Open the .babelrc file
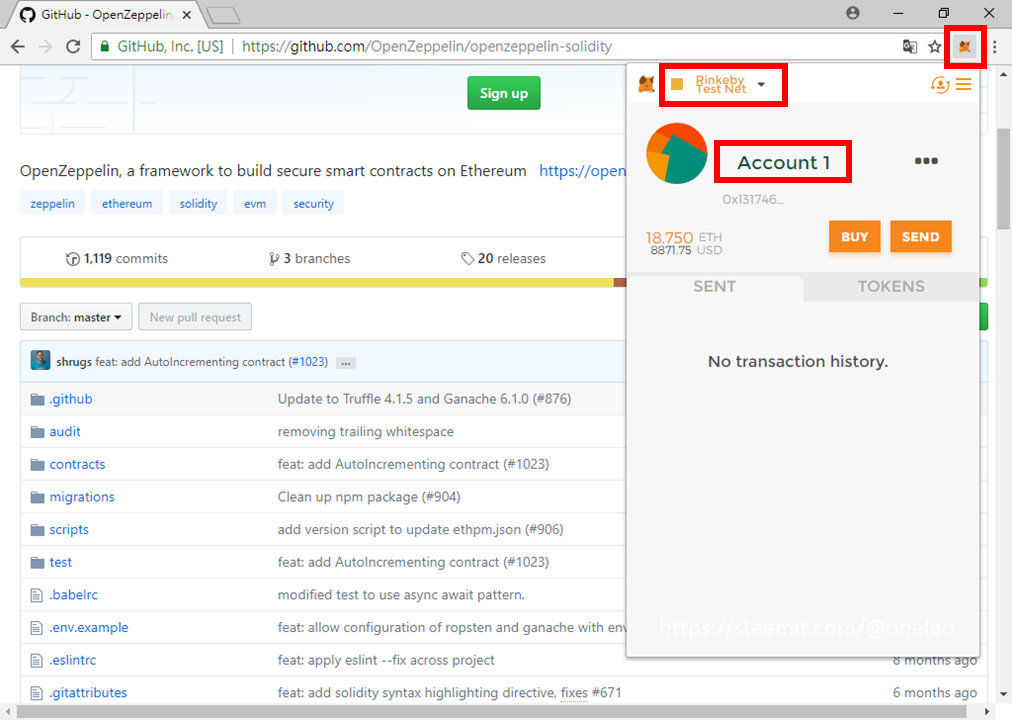1012x720 pixels. pyautogui.click(x=74, y=595)
